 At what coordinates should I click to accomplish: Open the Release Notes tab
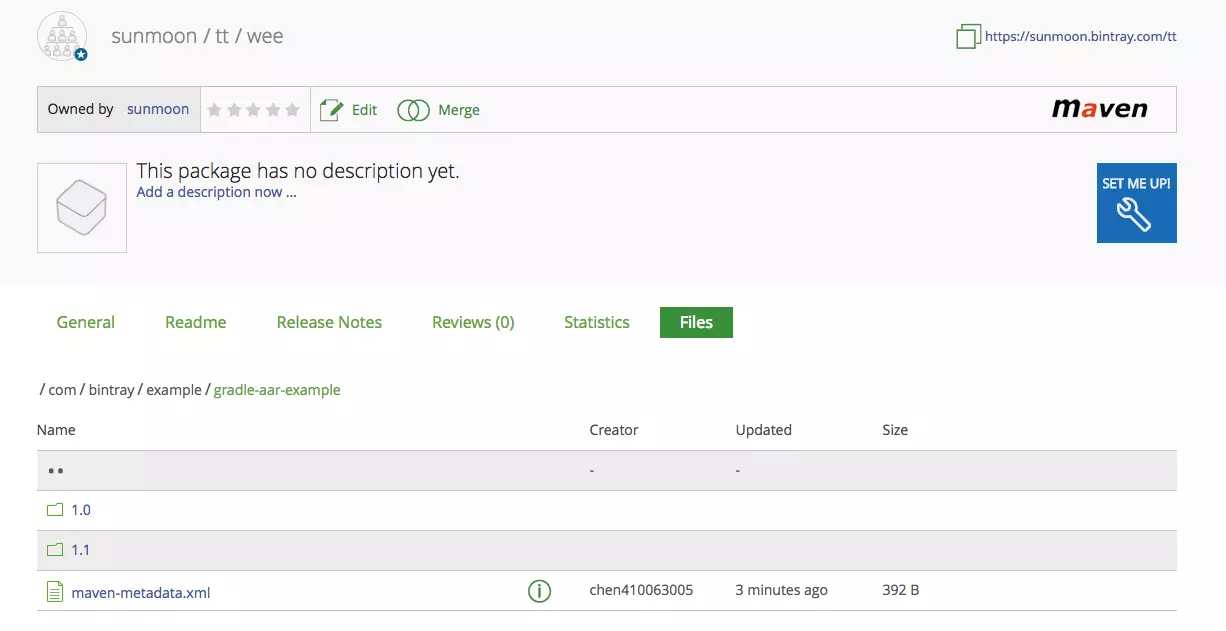[x=330, y=322]
